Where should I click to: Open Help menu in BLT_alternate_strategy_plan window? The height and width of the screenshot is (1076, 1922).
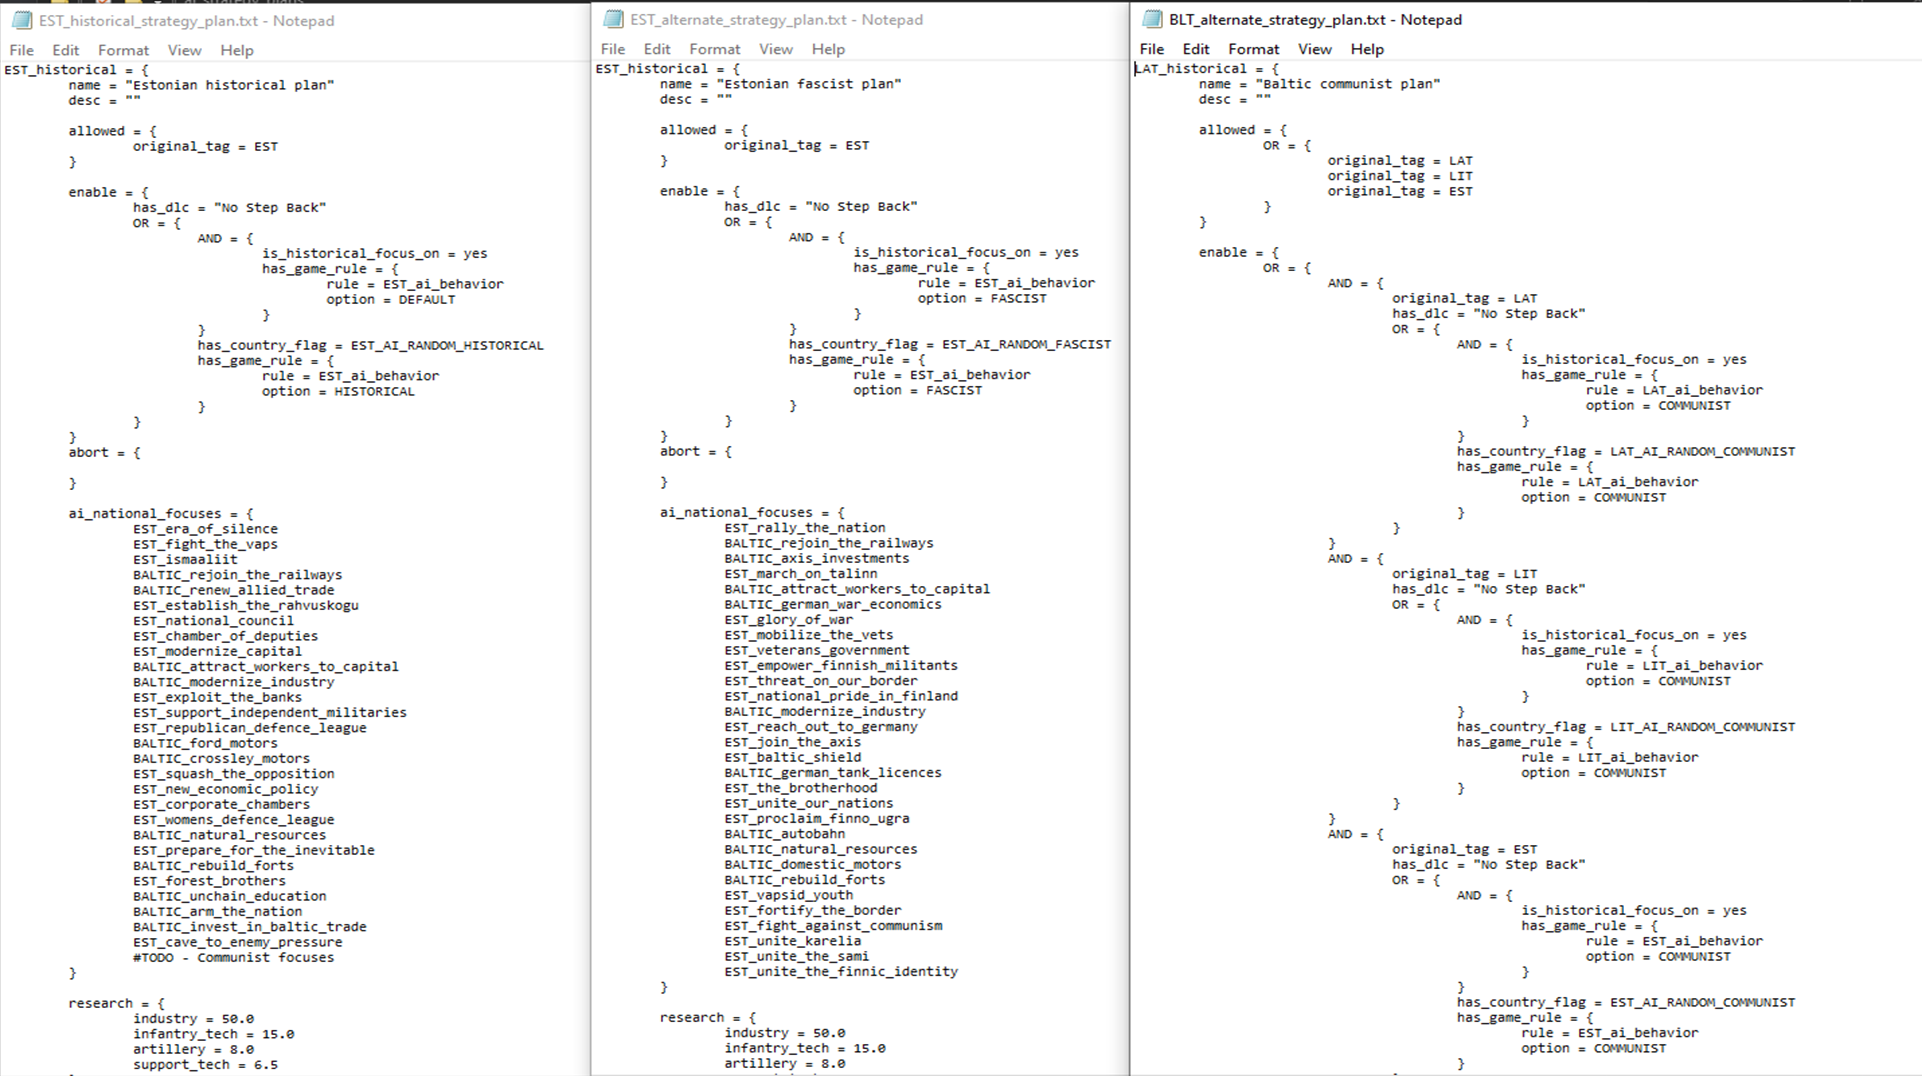tap(1367, 49)
